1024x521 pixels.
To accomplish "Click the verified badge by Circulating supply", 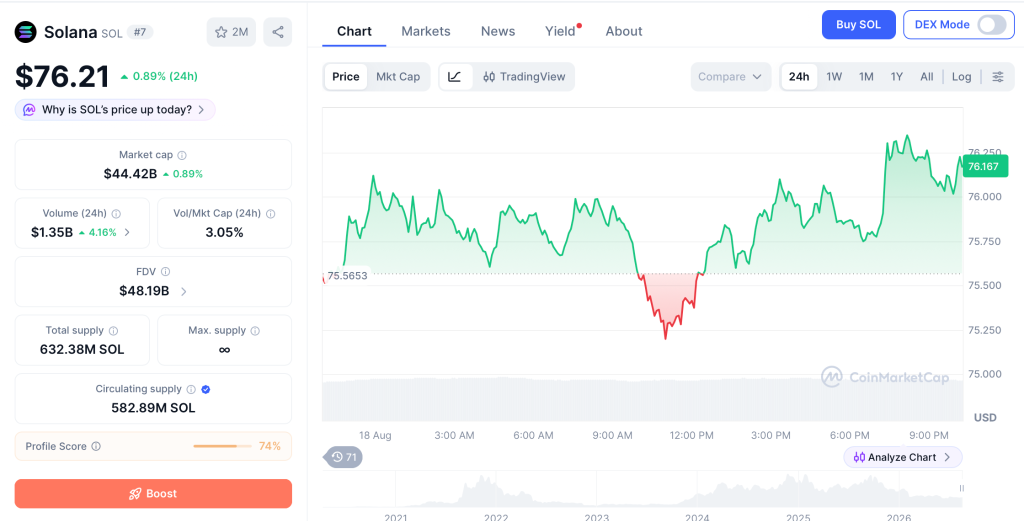I will coord(206,389).
